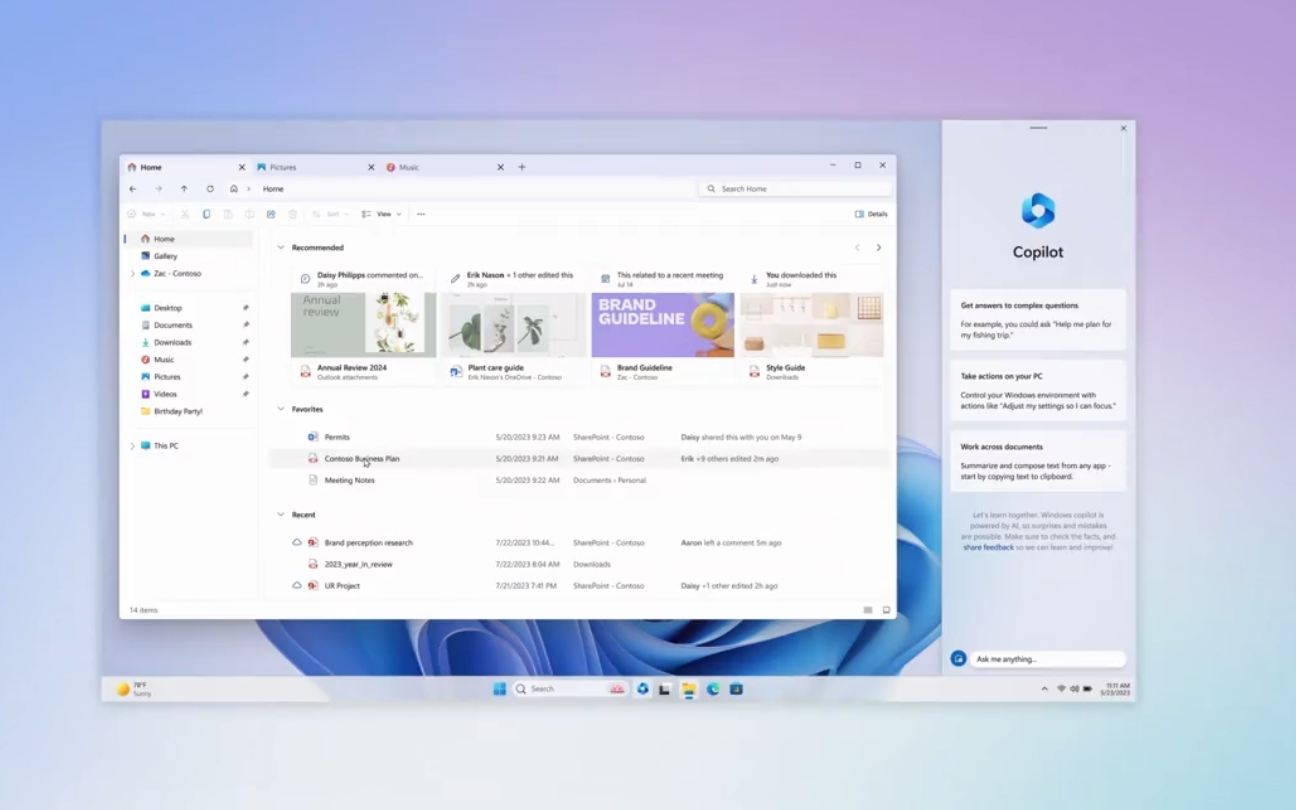Open the Windows Start menu
Screen dimensions: 1296x810
tap(499, 689)
